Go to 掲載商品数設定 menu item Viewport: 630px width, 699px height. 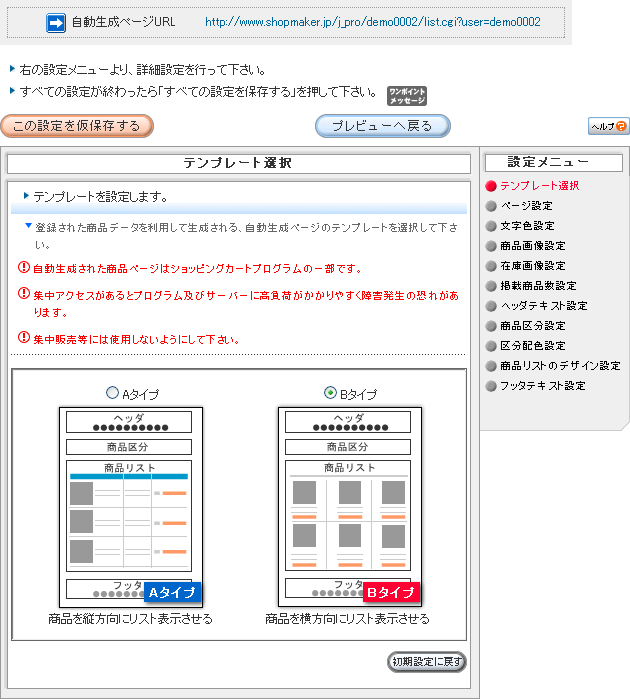point(538,286)
